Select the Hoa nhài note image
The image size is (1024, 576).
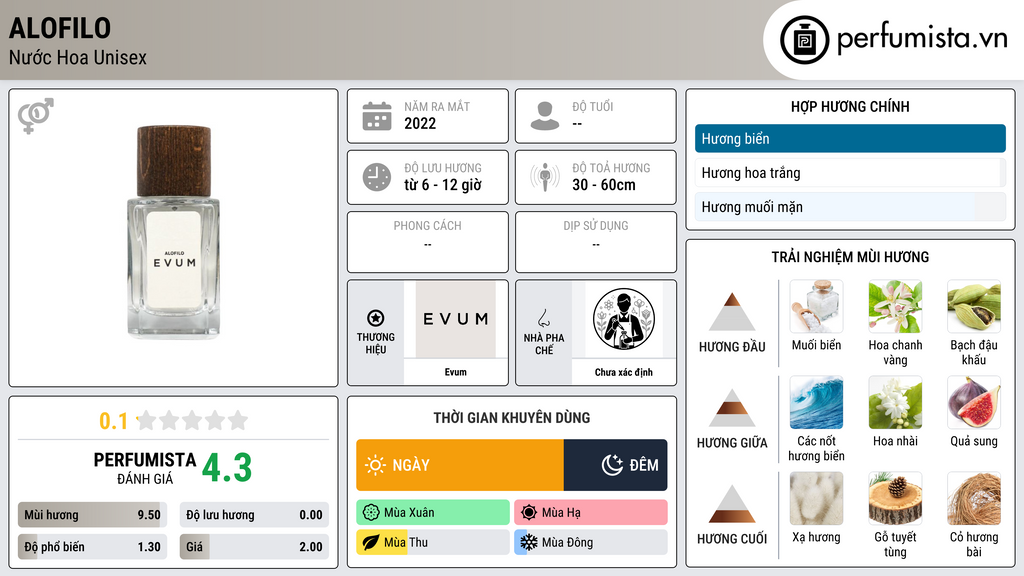pos(895,402)
